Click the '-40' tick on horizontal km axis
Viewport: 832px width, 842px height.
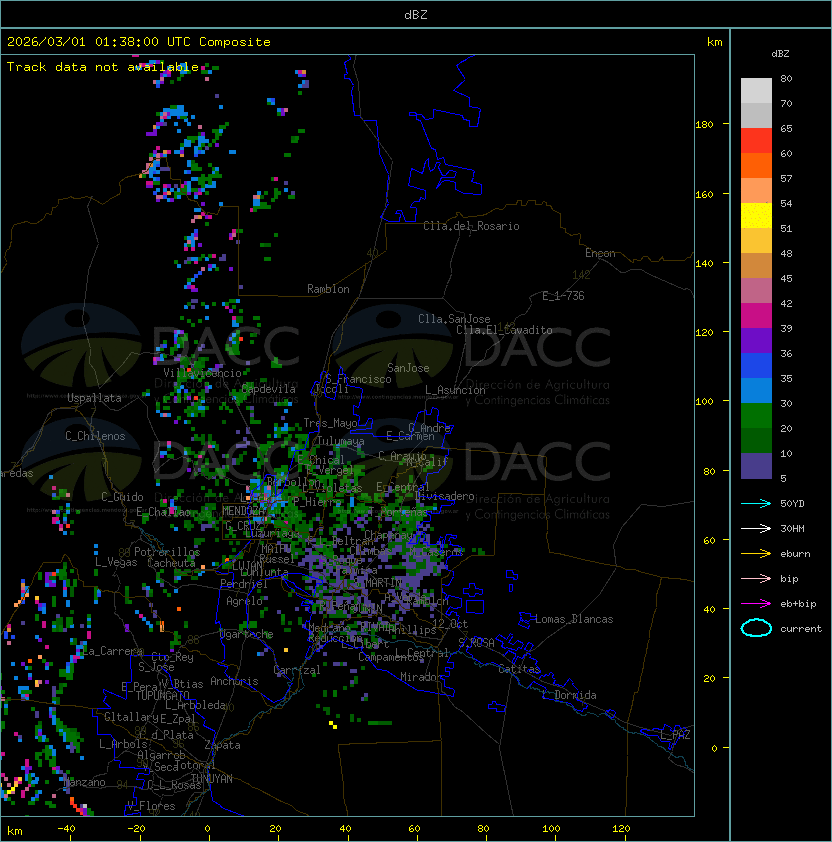(x=66, y=828)
